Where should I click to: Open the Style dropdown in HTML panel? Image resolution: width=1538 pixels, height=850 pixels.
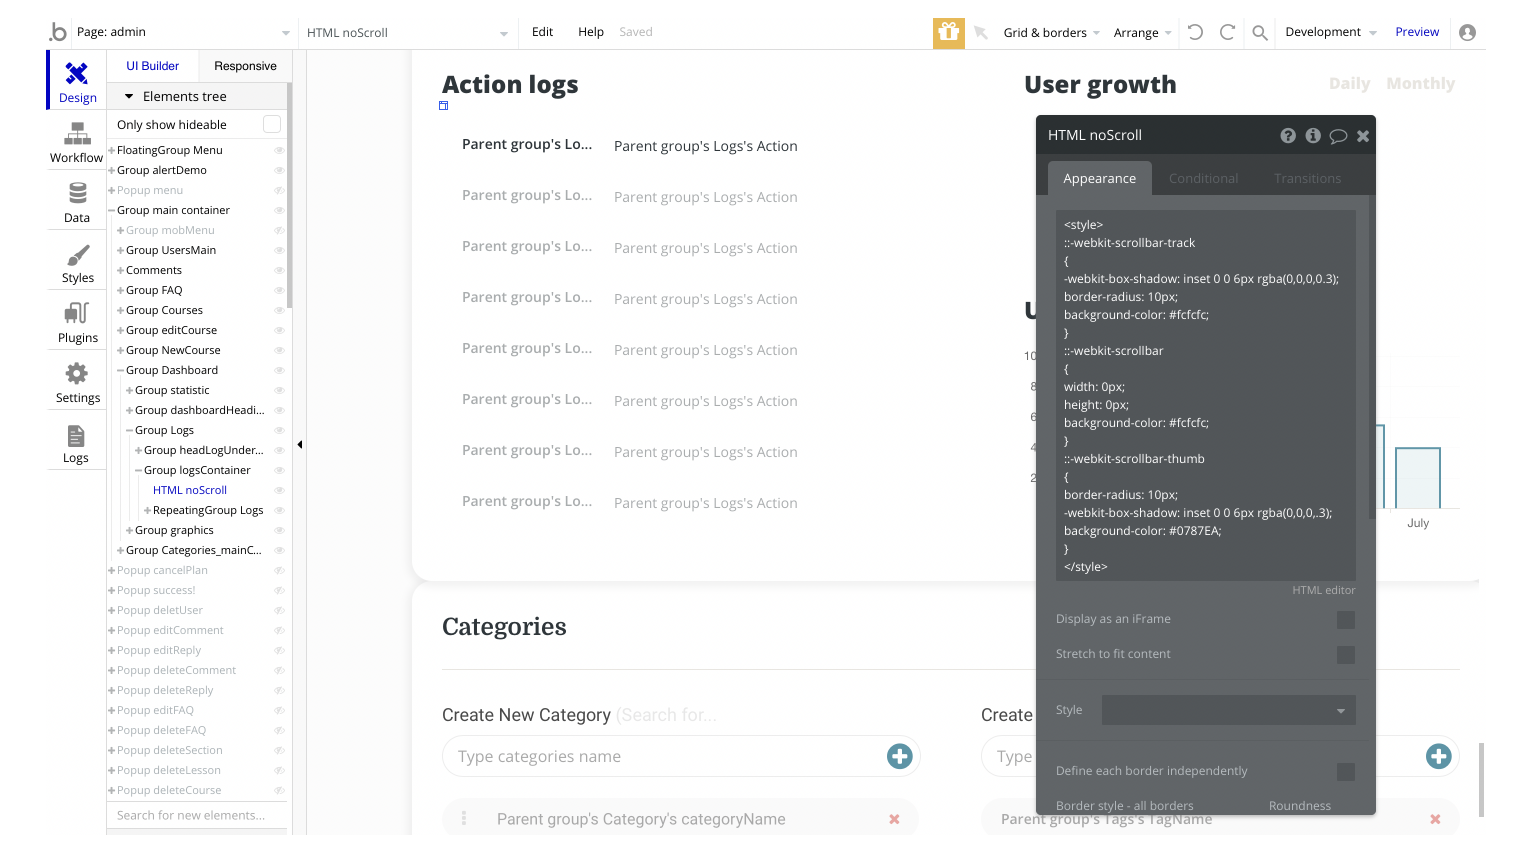tap(1228, 710)
